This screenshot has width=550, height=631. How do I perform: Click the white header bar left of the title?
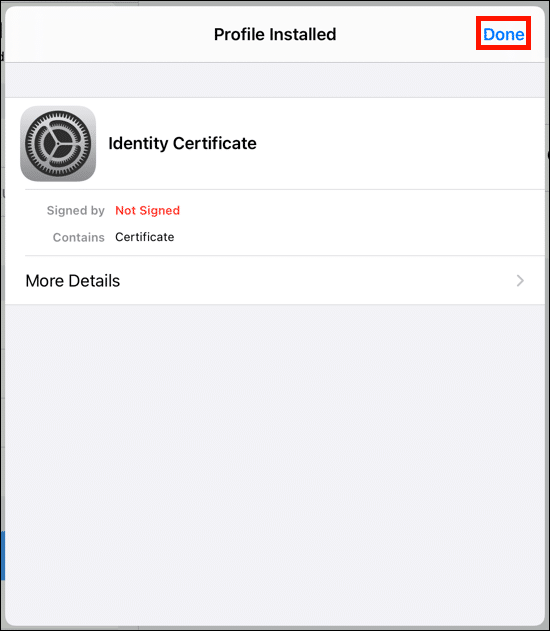coord(109,34)
